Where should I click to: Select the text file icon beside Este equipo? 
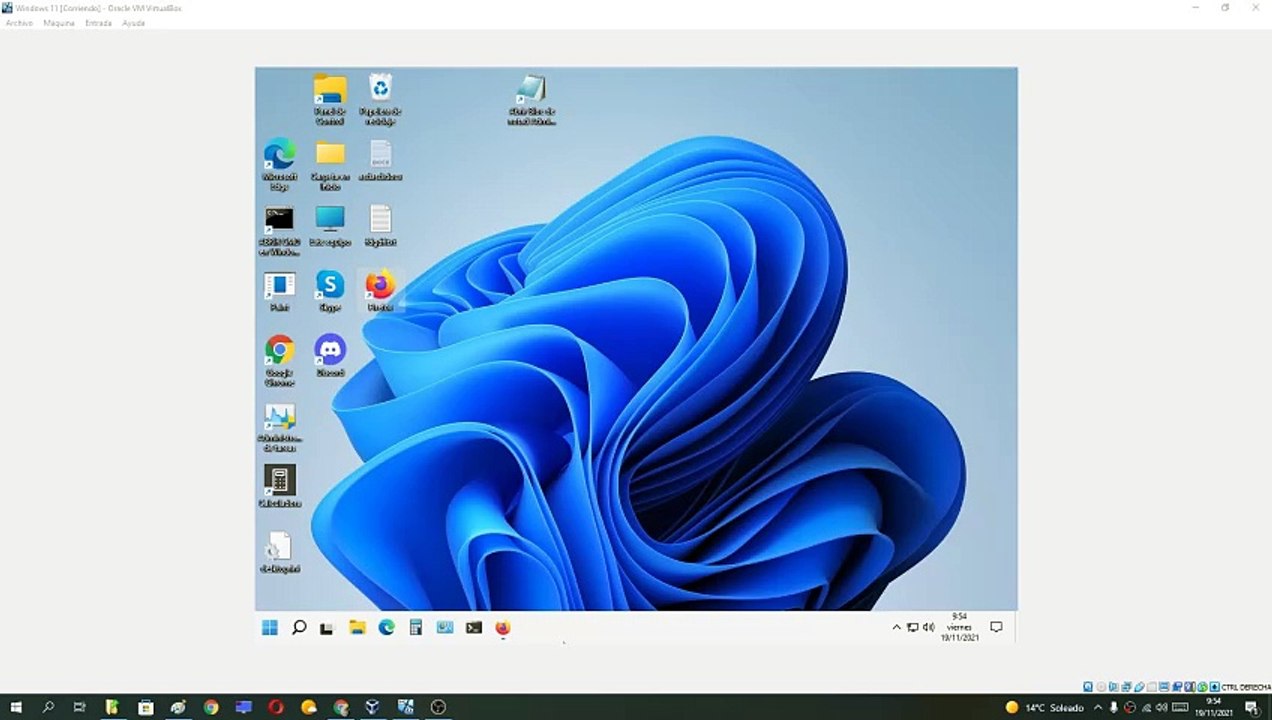[x=380, y=226]
